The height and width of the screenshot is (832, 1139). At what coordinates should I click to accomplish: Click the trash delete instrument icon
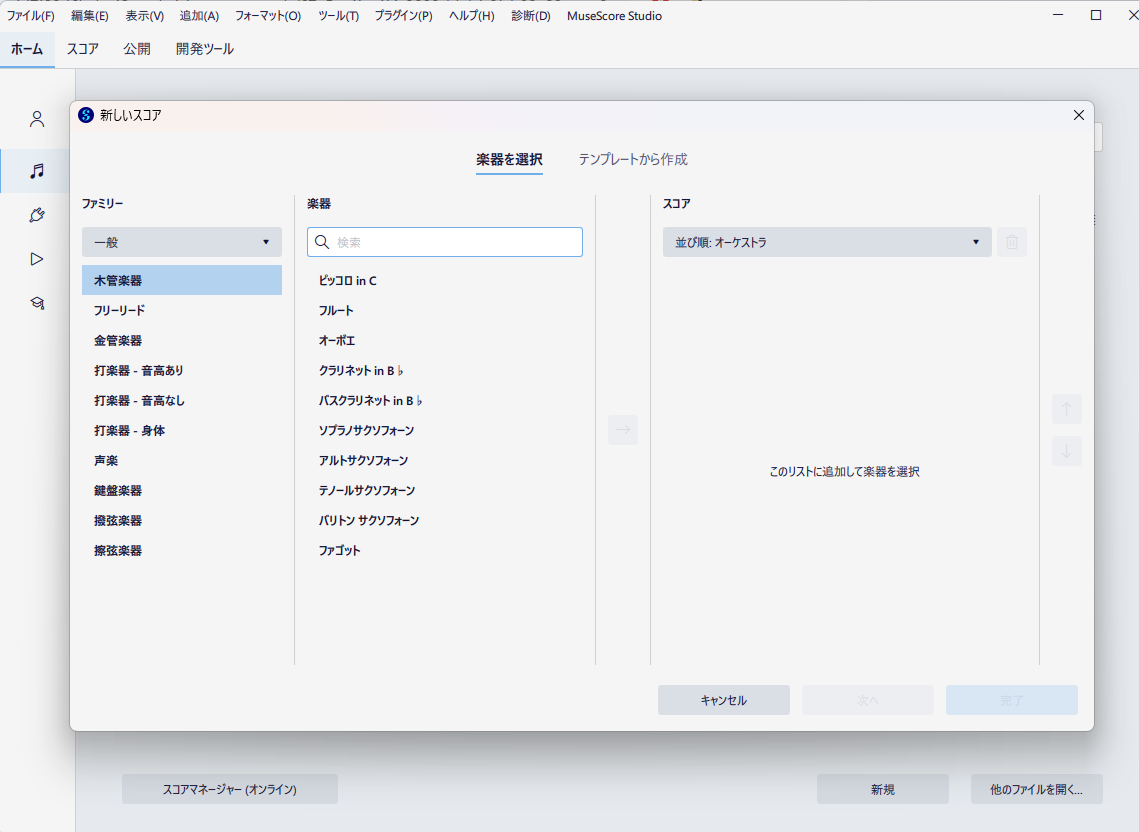click(x=1011, y=242)
